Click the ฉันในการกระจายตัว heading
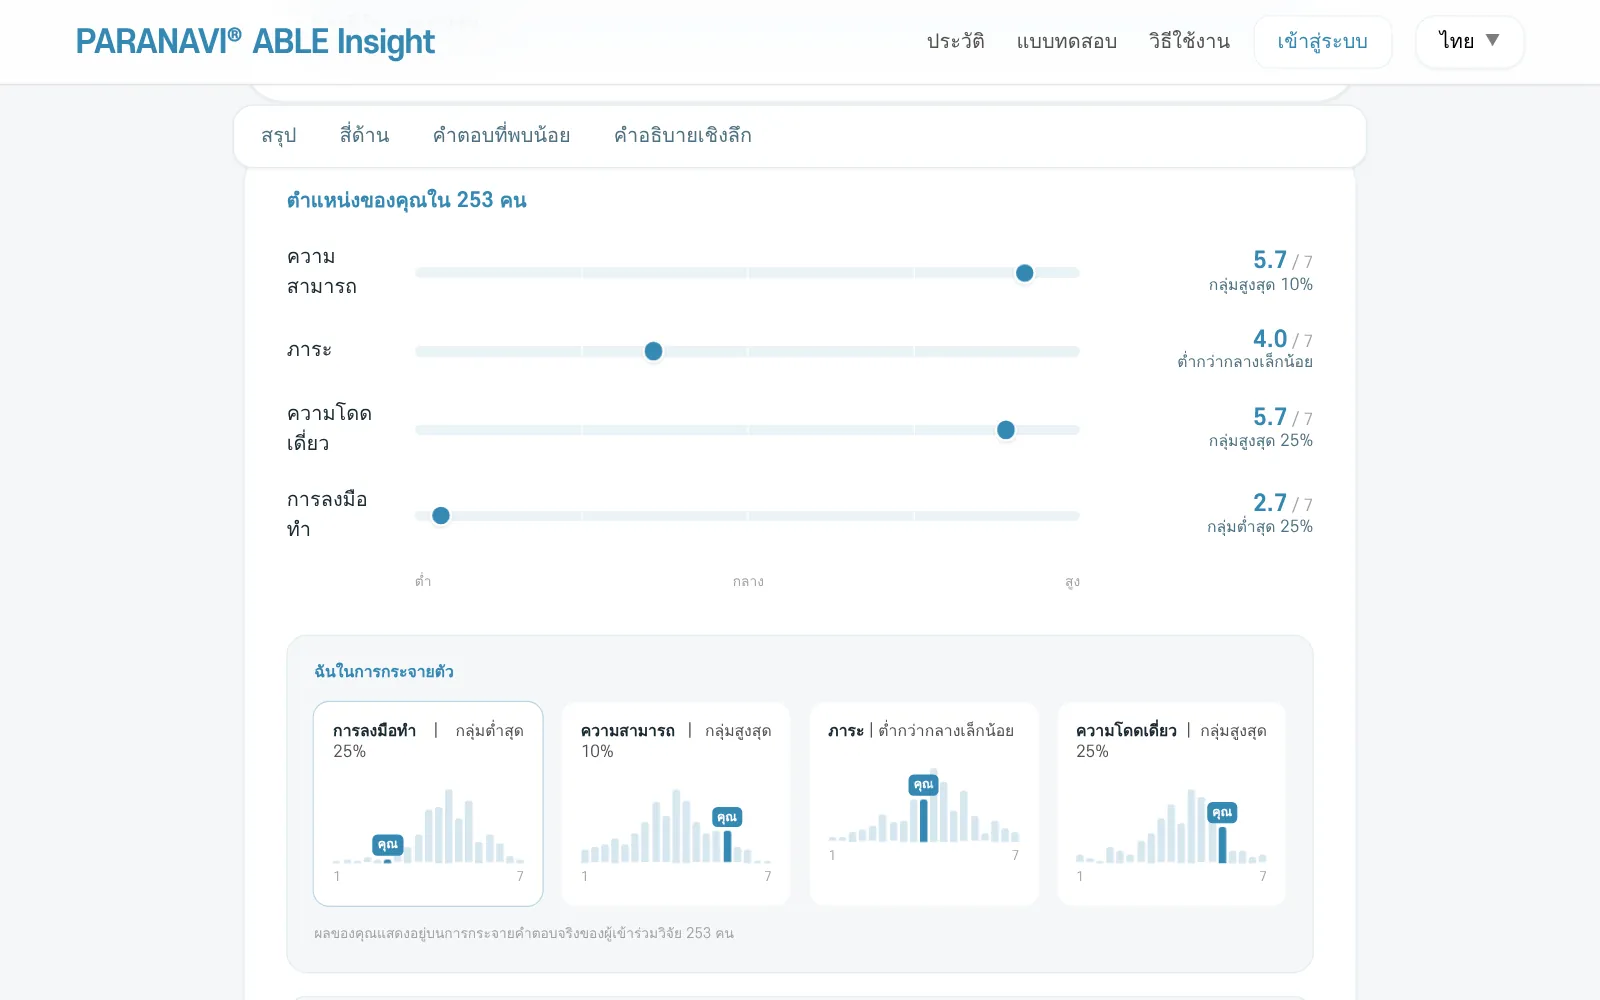The image size is (1600, 1000). coord(384,672)
